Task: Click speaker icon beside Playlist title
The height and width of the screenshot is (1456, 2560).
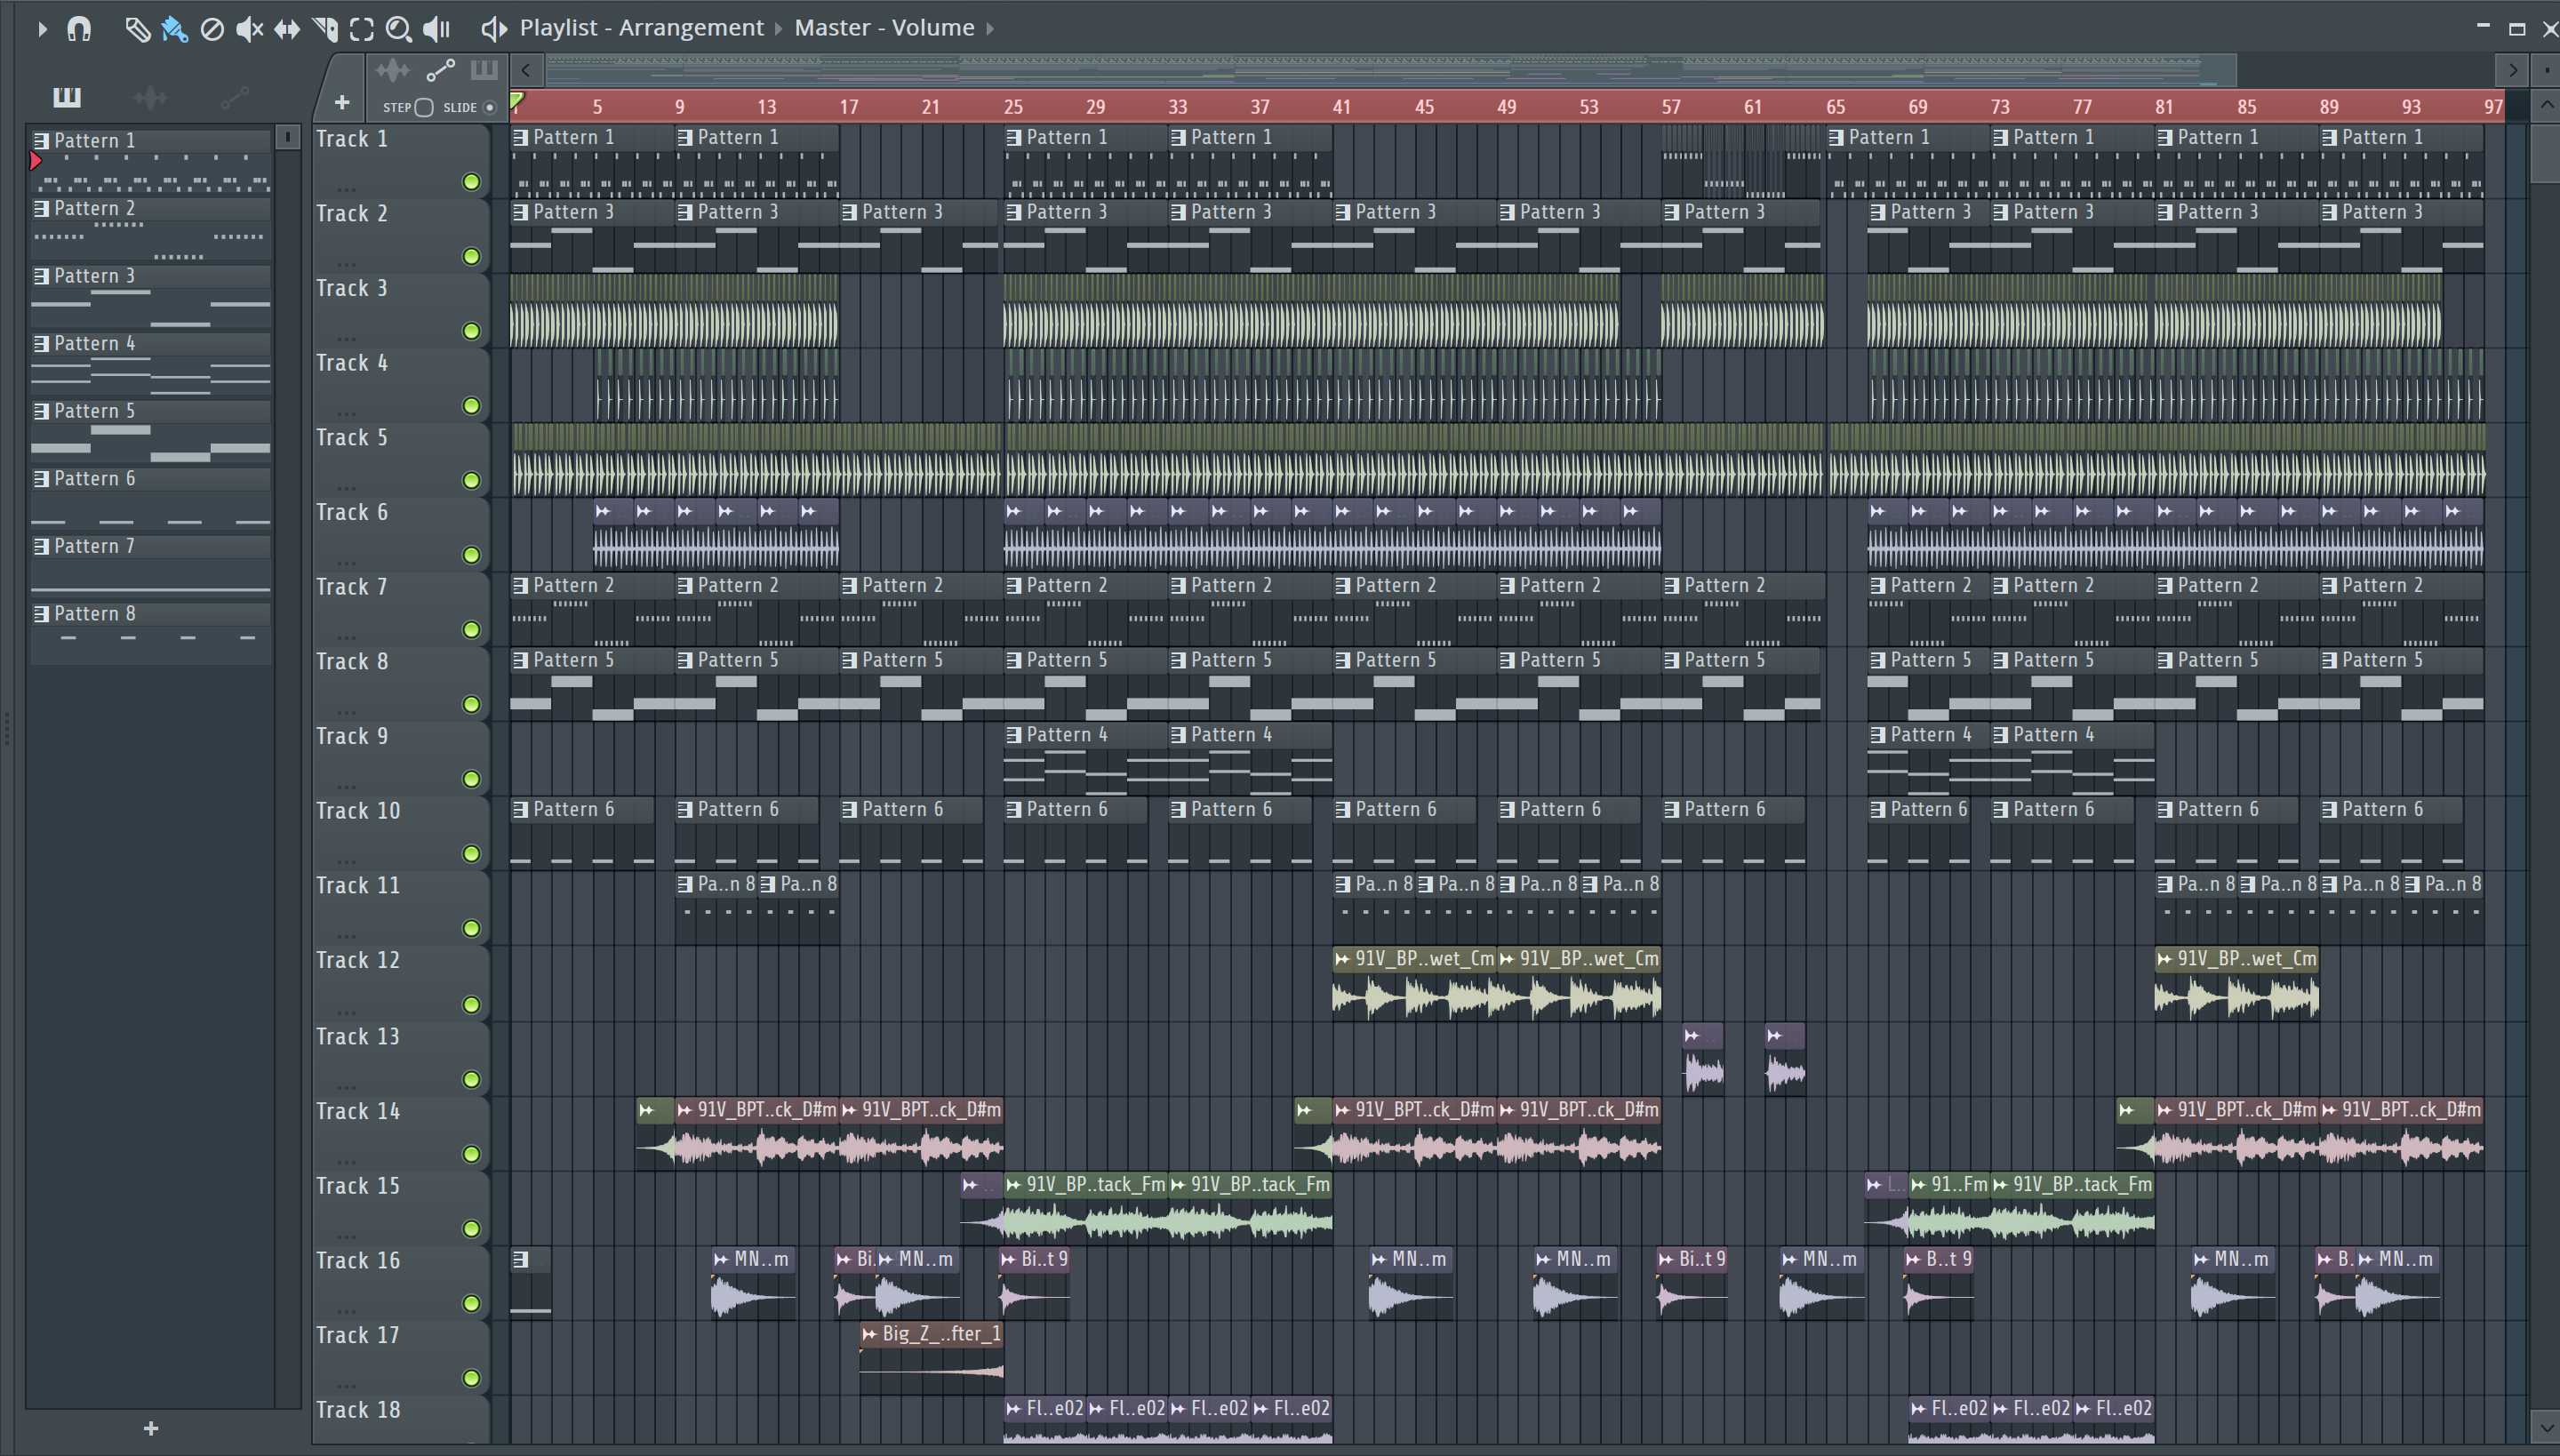Action: 493,28
